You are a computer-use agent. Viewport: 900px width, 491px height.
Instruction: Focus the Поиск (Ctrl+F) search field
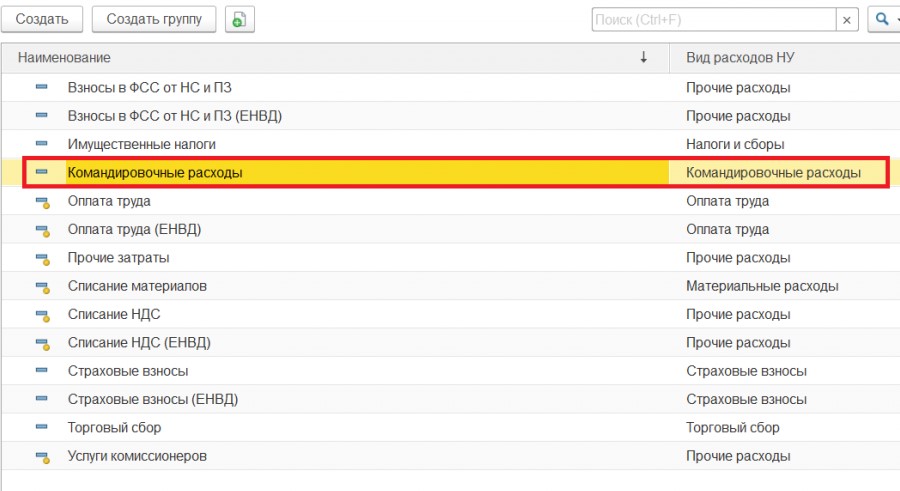[x=712, y=19]
